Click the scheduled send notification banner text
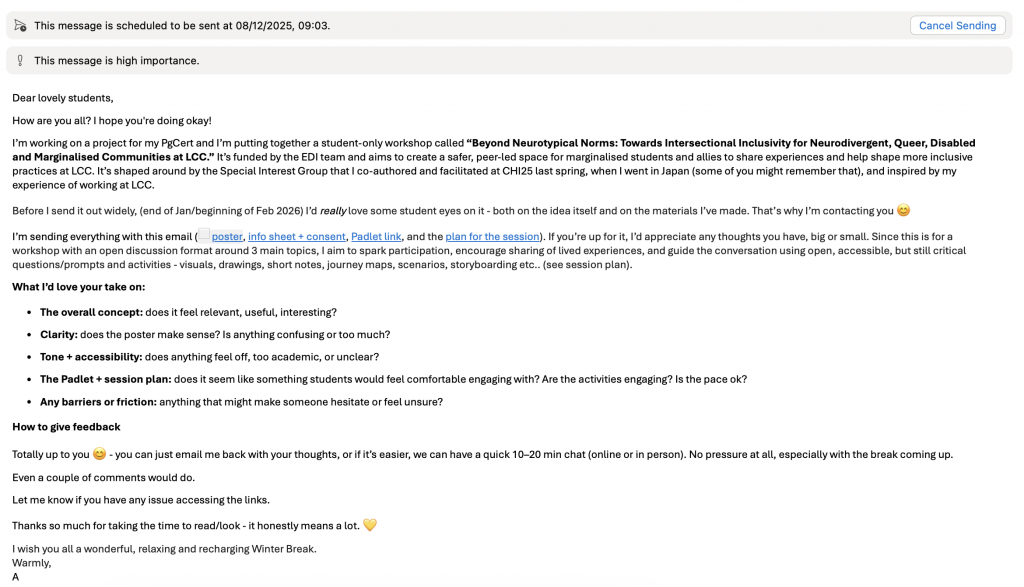The width and height of the screenshot is (1024, 587). pyautogui.click(x=182, y=26)
